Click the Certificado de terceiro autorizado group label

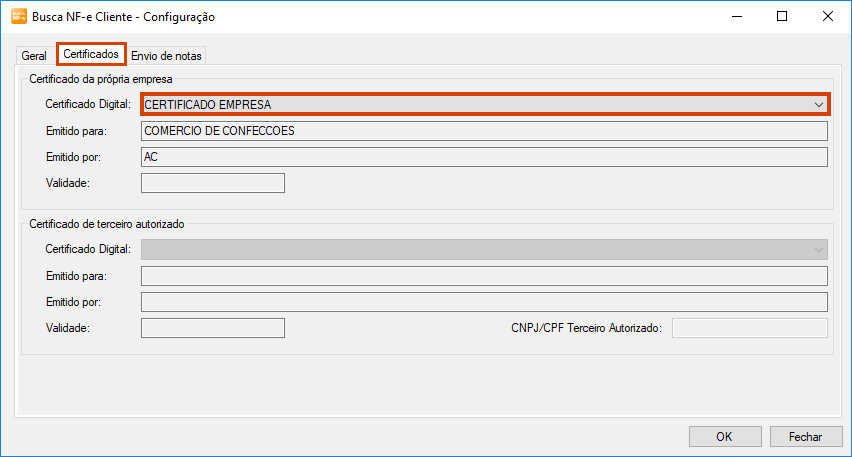pos(107,224)
